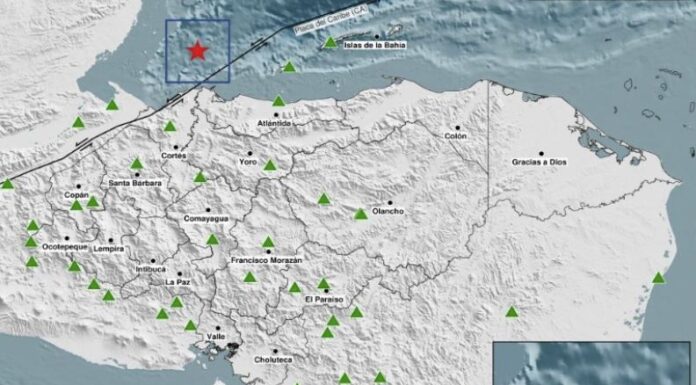Screen dimensions: 696x385
Task: Click the 'Choluteca' department label
Action: click(273, 360)
